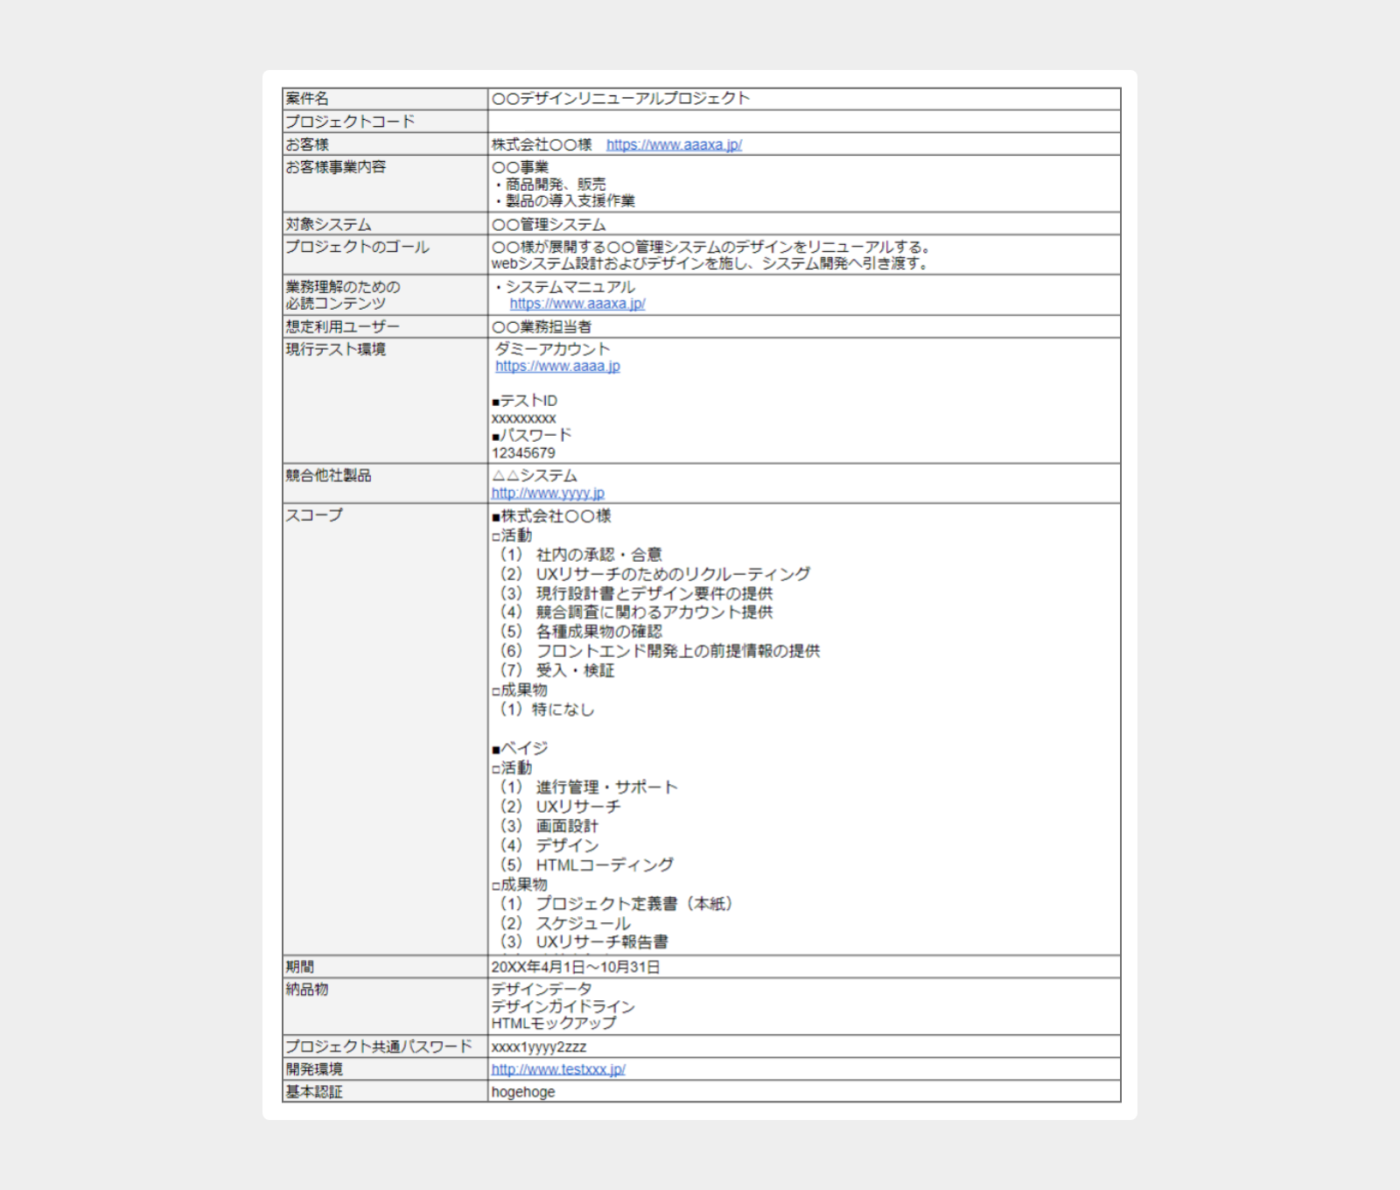Image resolution: width=1400 pixels, height=1190 pixels.
Task: Select the スコープ label
Action: click(314, 515)
